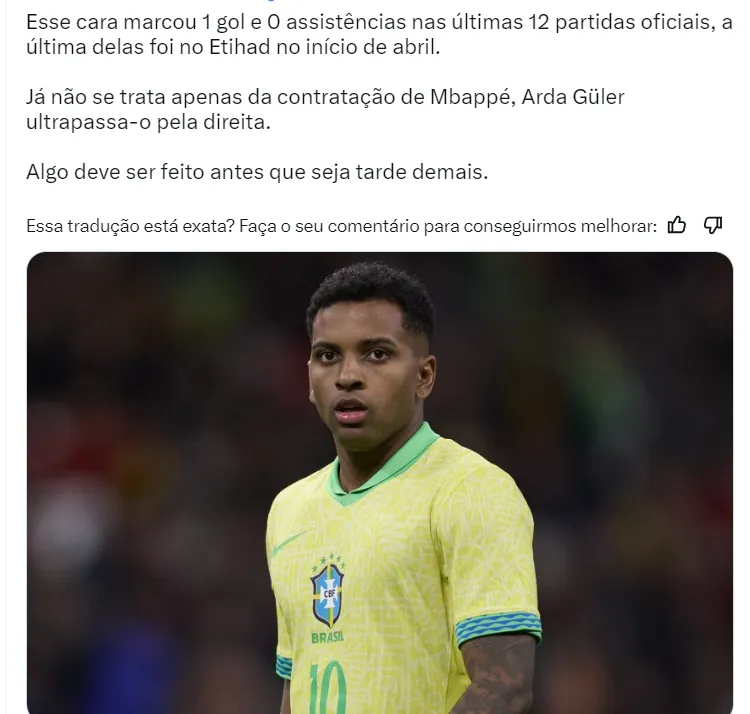Viewport: 750px width, 714px height.
Task: Click the player's hair at top of photo
Action: point(371,292)
